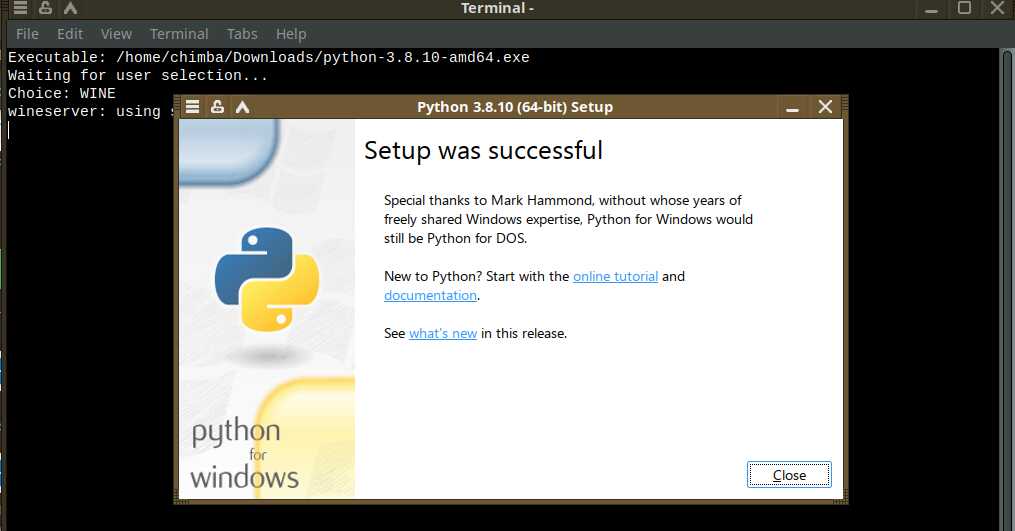Open the what's new link
The image size is (1015, 531).
tap(443, 333)
